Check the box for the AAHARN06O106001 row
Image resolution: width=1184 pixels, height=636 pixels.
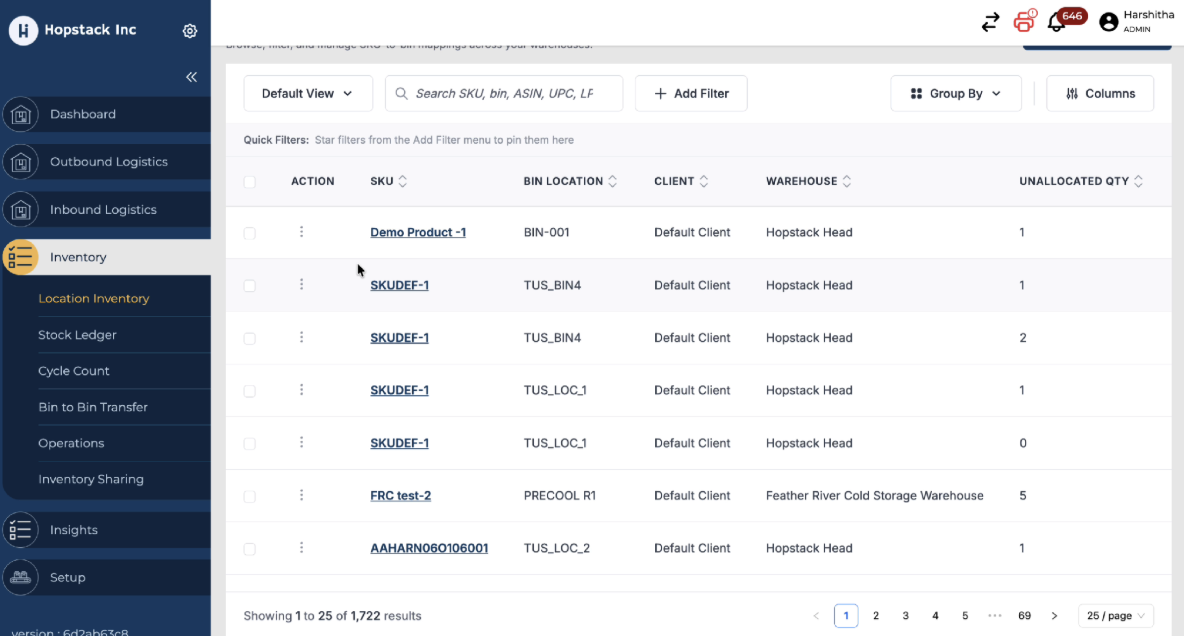point(250,549)
